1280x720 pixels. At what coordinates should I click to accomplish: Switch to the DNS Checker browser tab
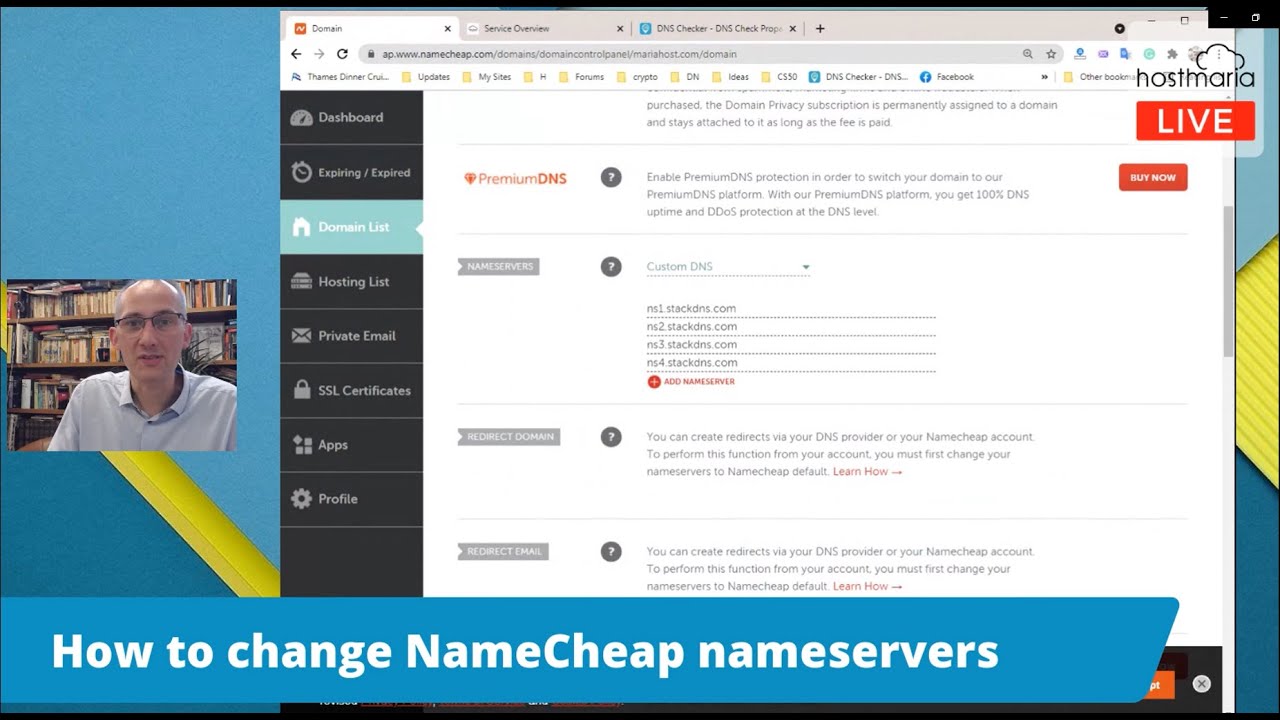(x=718, y=29)
